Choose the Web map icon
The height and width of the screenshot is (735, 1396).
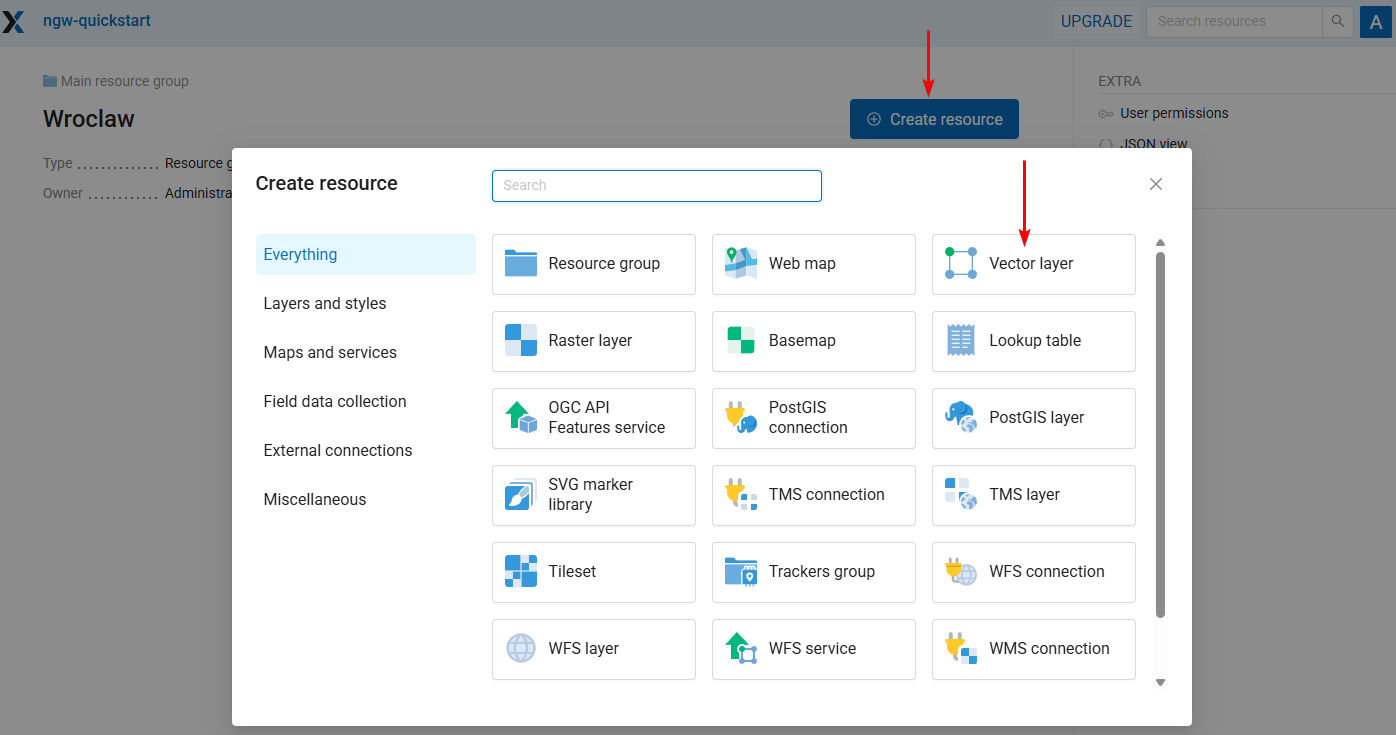741,264
